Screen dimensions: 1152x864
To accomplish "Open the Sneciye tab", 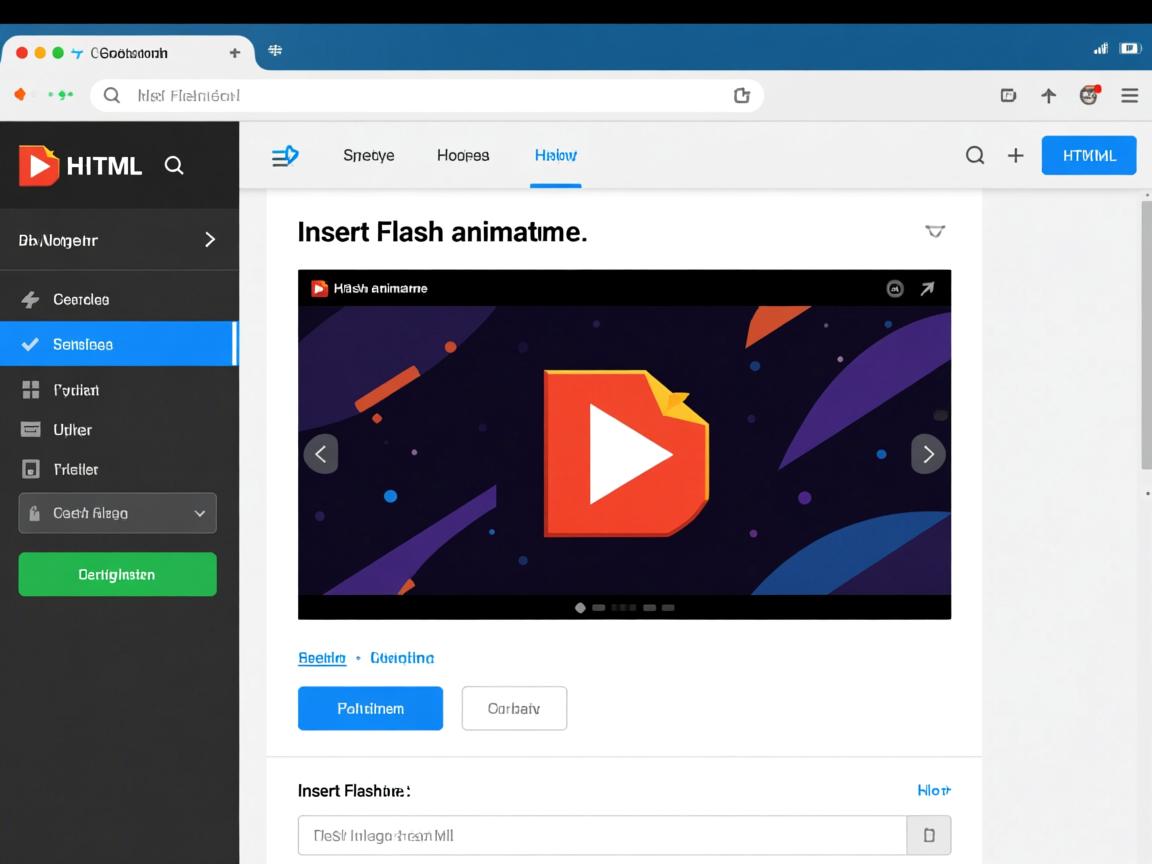I will (x=368, y=155).
